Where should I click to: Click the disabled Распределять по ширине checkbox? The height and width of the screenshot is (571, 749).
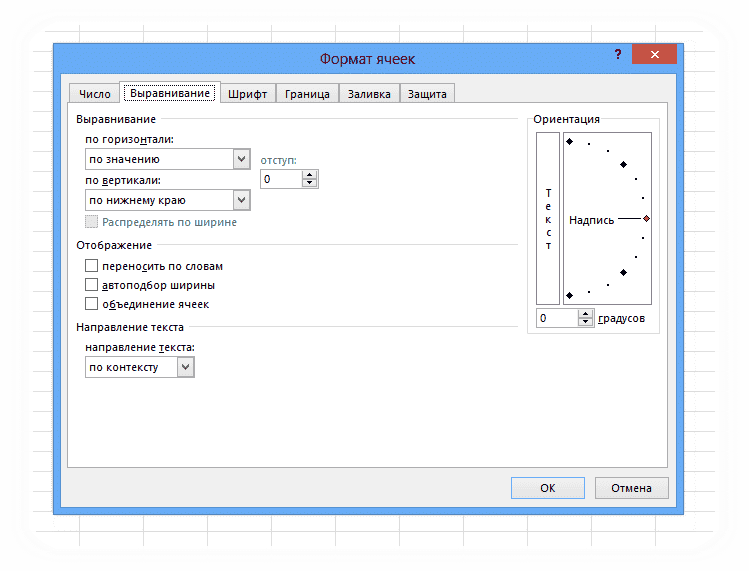coord(91,222)
